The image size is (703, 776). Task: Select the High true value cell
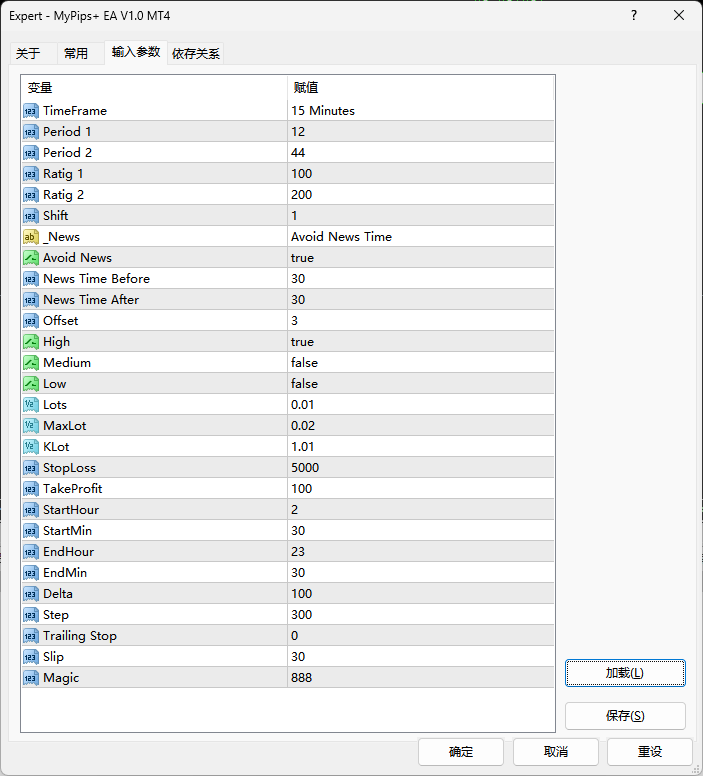click(420, 342)
